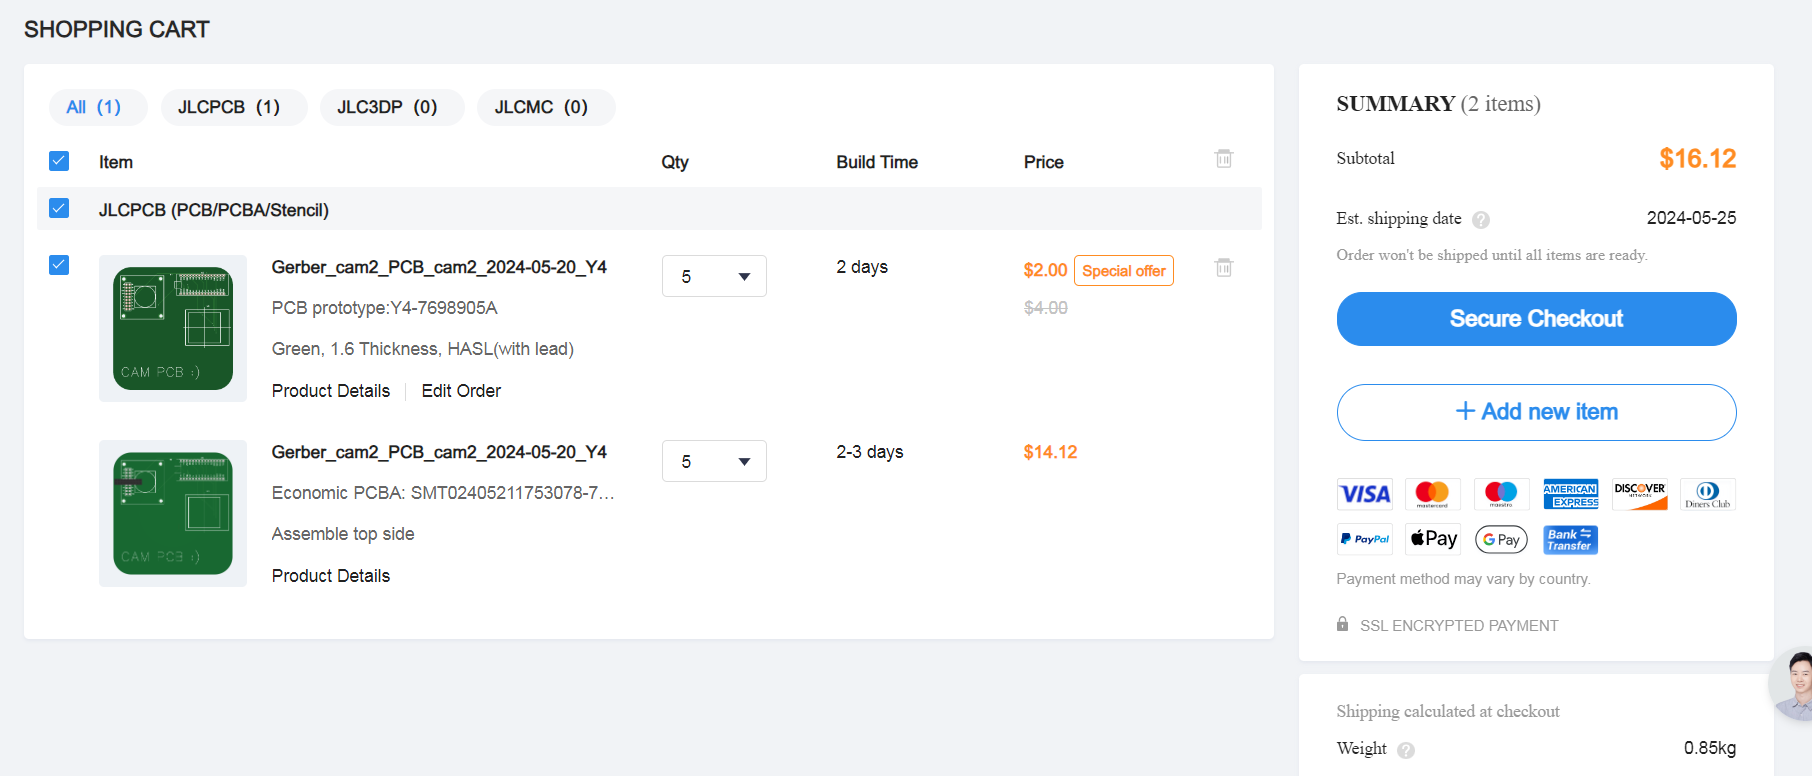This screenshot has height=776, width=1812.
Task: Click the 2-3 days build time
Action: [x=870, y=452]
